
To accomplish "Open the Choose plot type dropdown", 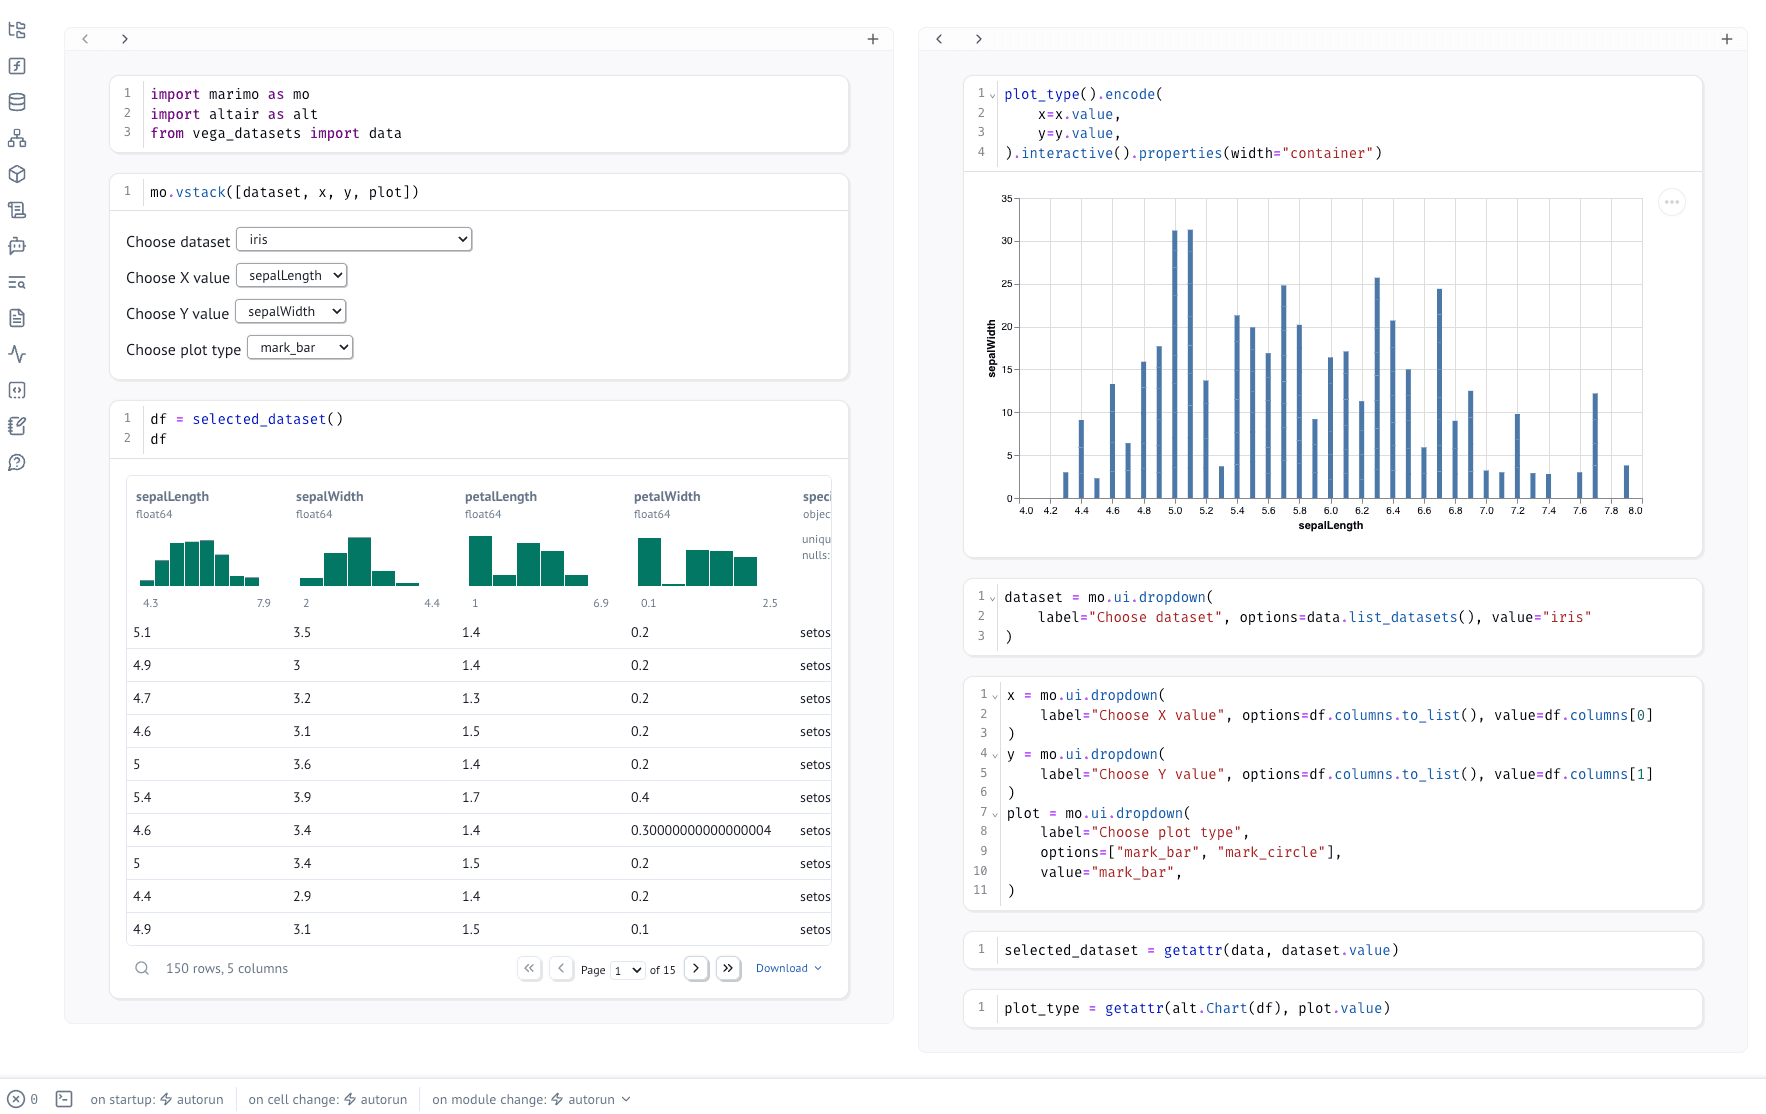I will point(300,348).
